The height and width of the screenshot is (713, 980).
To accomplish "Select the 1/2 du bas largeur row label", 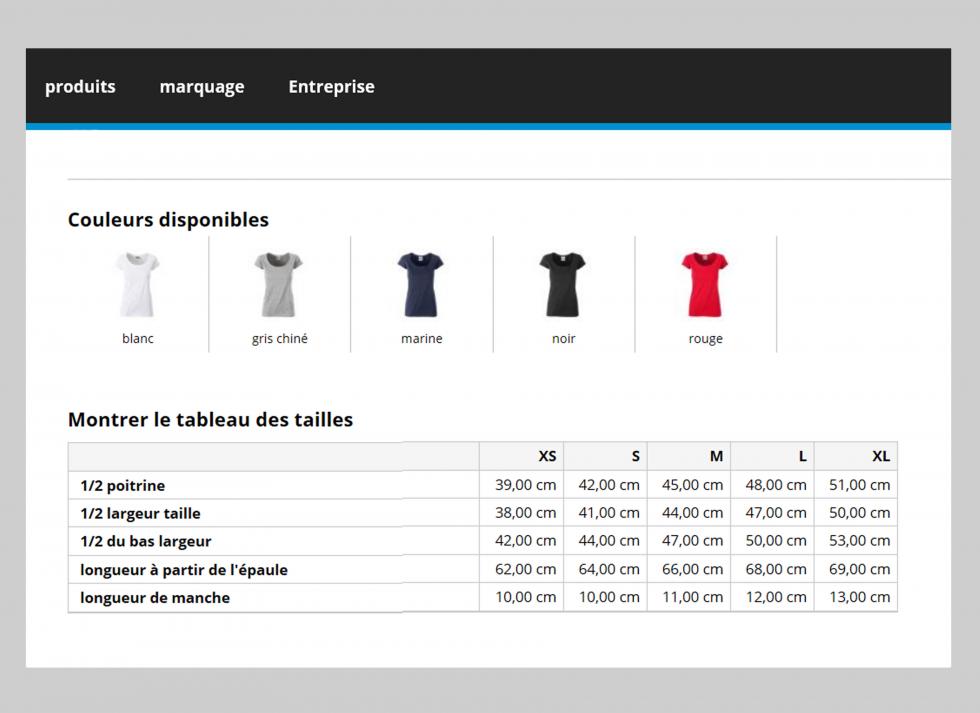I will pos(146,541).
